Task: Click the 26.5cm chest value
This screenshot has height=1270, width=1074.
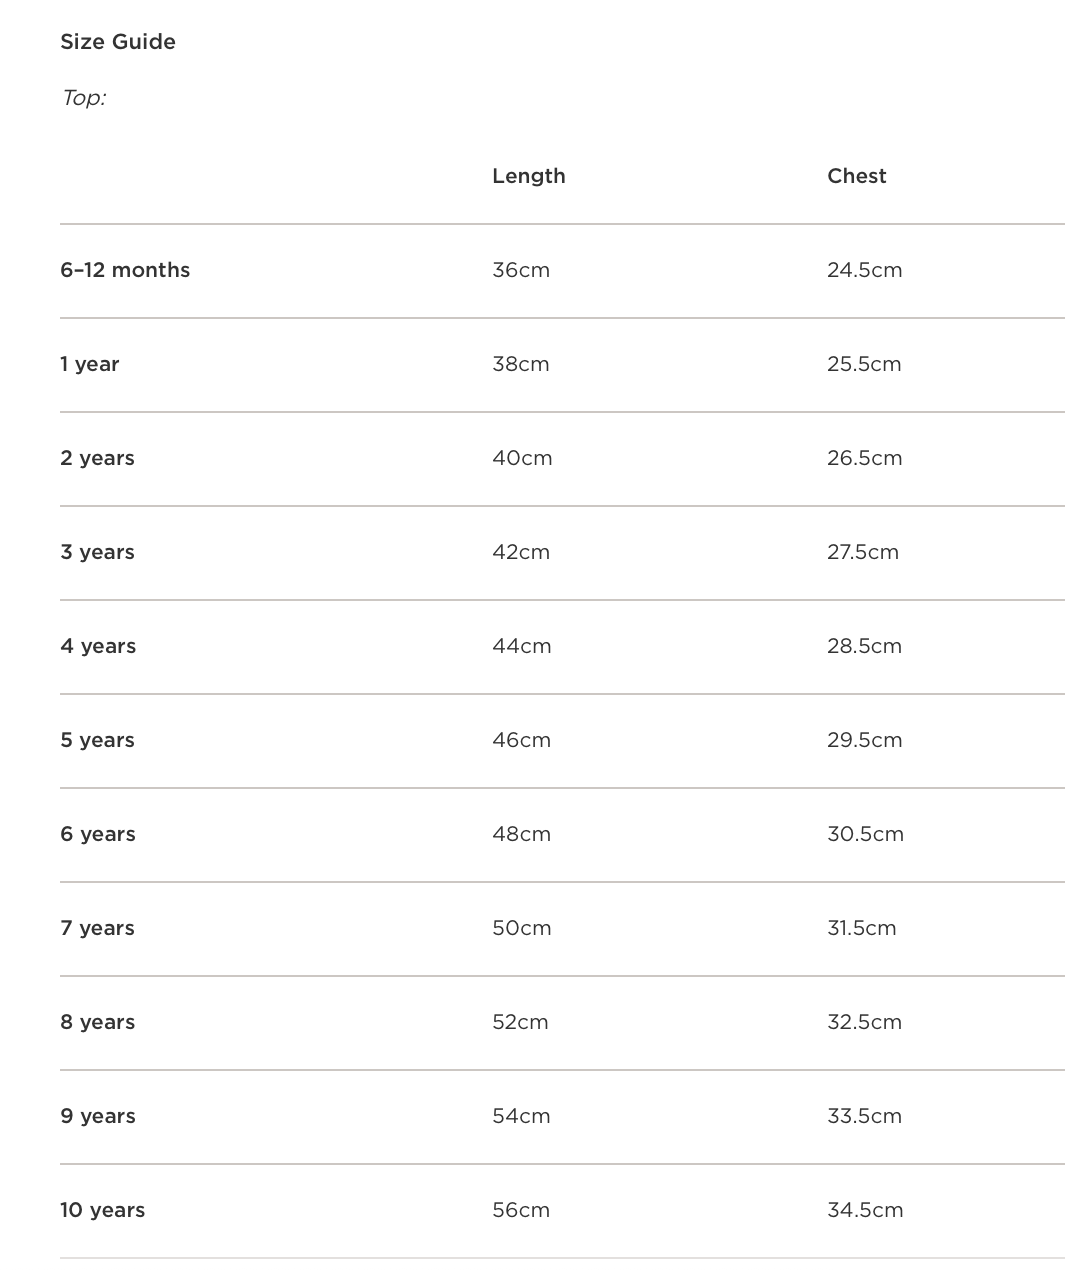Action: (x=865, y=458)
